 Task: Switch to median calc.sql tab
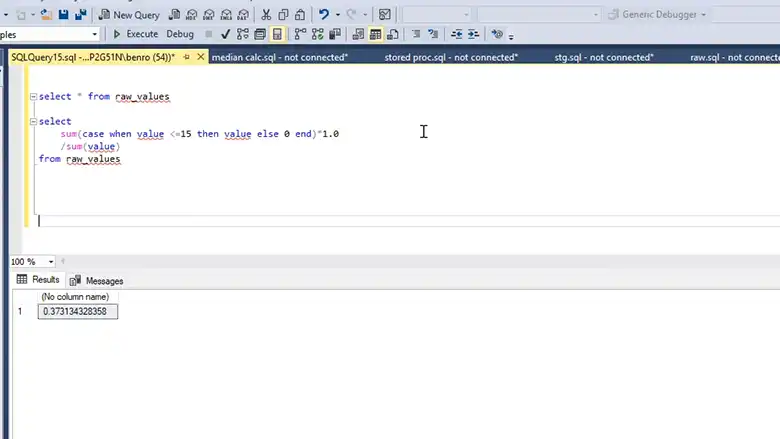280,57
